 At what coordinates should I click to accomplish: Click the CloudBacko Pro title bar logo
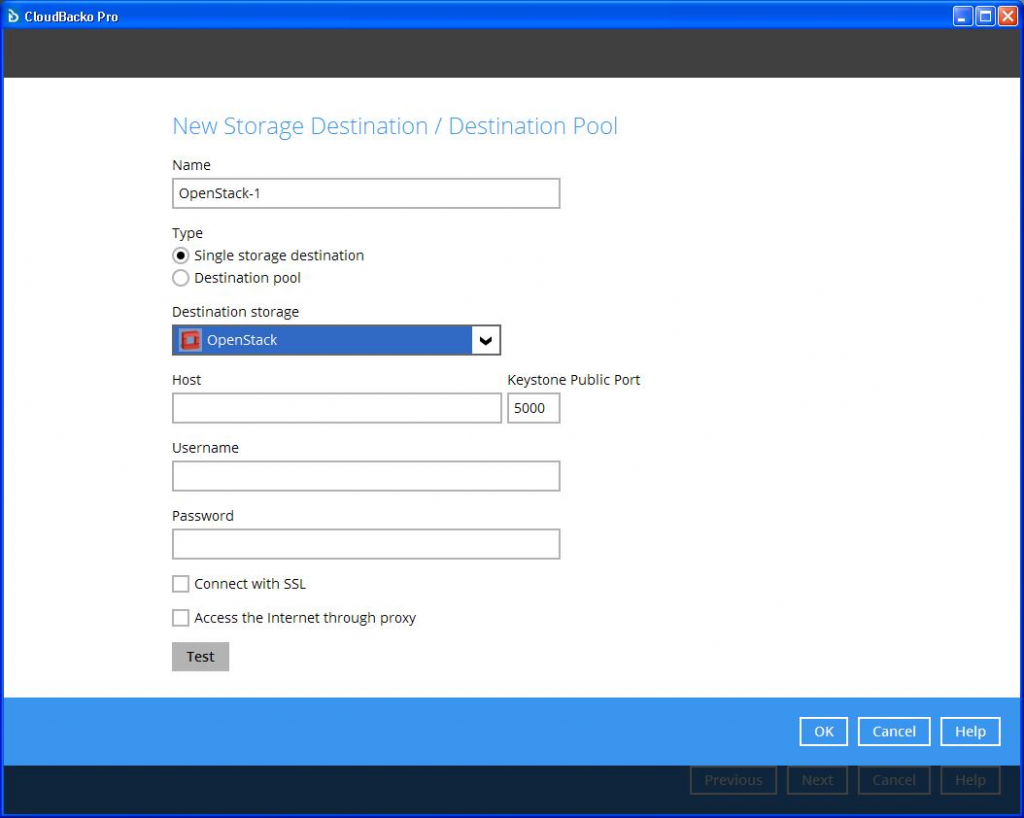(x=13, y=16)
